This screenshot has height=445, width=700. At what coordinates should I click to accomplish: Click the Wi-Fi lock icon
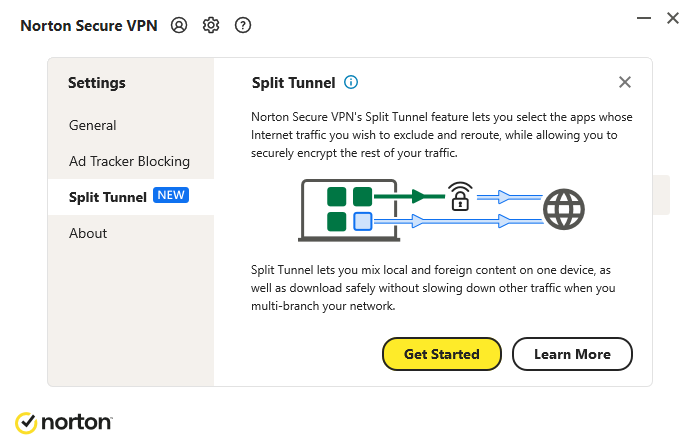coord(460,196)
